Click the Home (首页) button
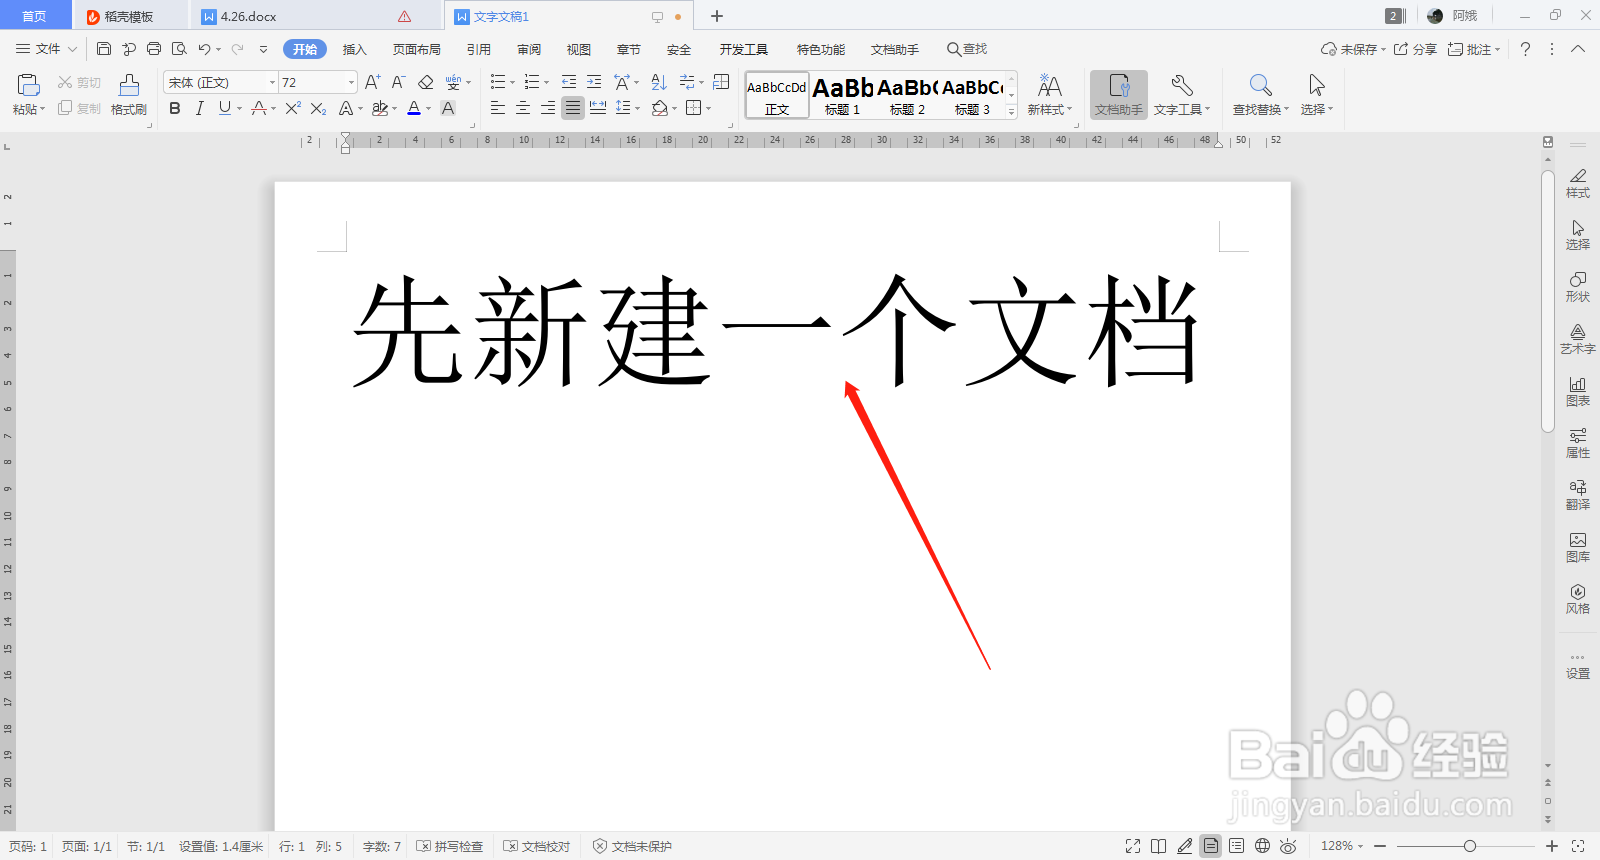1600x860 pixels. tap(35, 16)
